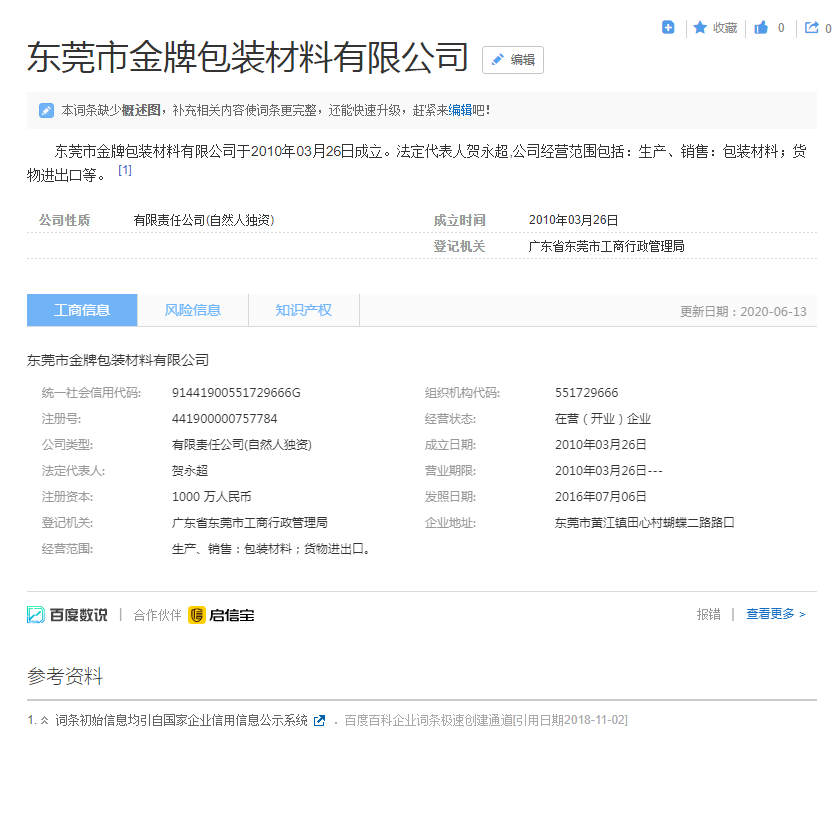Screen dimensions: 839x816
Task: Click the blue 编辑 link in the notice bar
Action: (x=460, y=110)
